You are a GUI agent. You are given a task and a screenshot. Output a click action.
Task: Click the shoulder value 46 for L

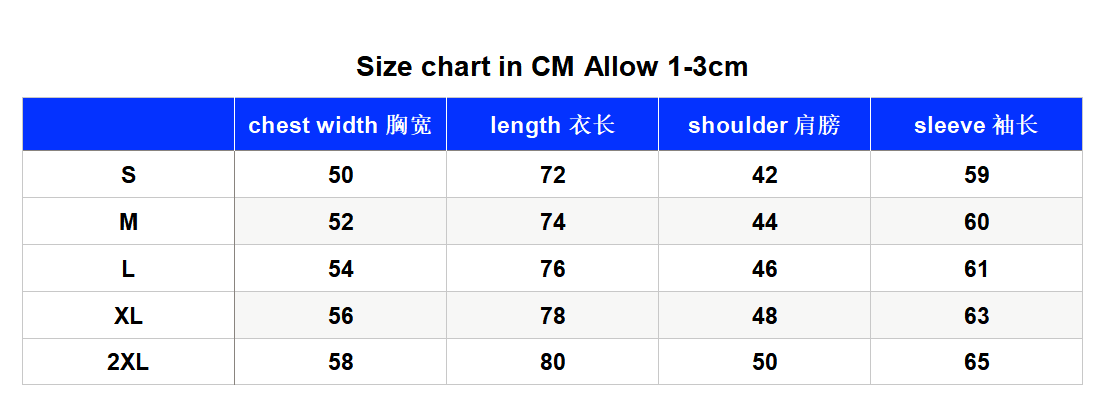pyautogui.click(x=764, y=269)
